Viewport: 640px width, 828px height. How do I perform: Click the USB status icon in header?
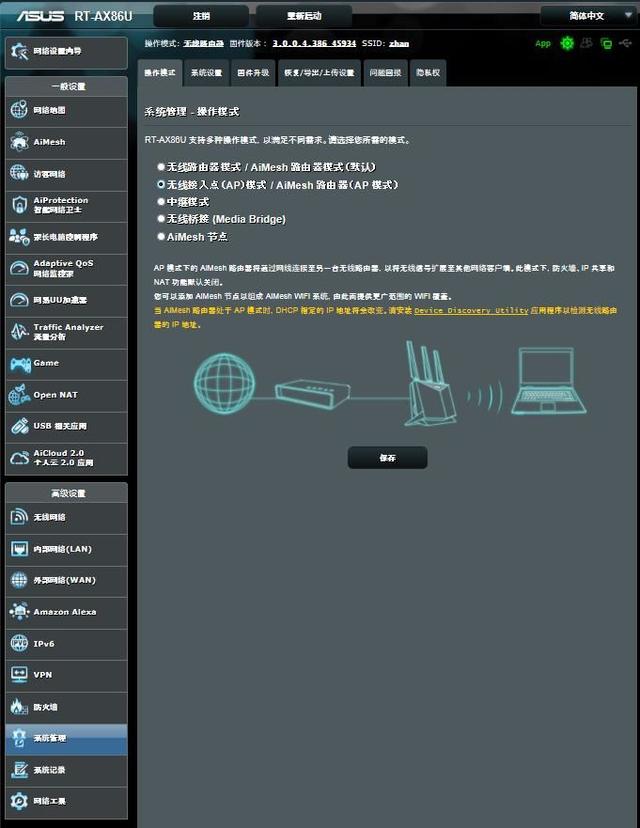point(626,43)
